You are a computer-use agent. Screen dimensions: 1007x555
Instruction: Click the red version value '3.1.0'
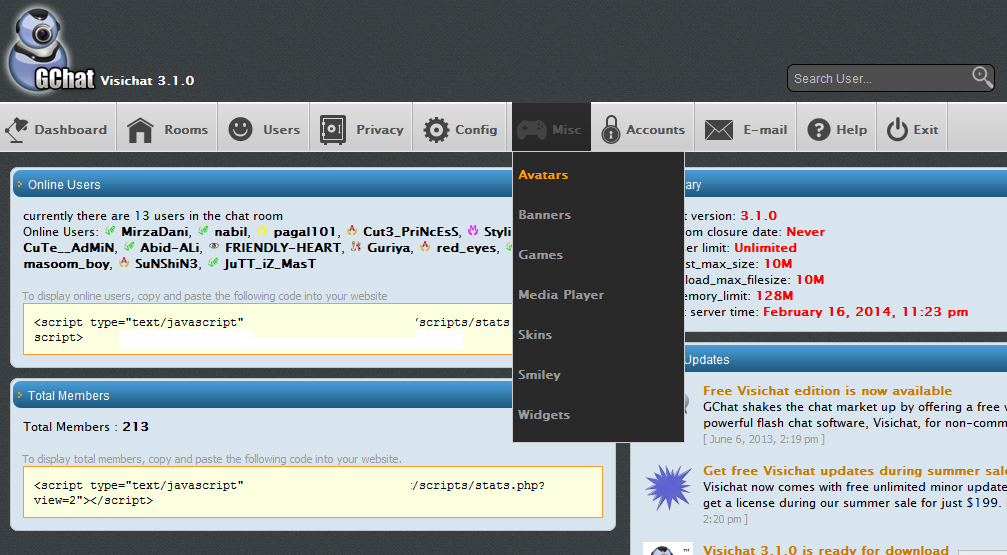tap(758, 216)
